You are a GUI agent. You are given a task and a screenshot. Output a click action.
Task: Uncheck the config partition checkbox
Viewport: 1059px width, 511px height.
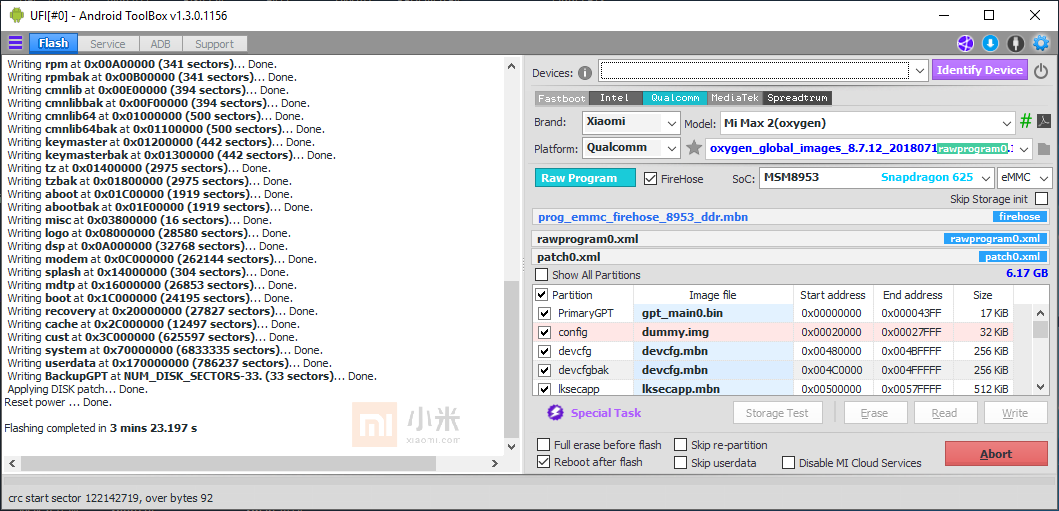point(544,332)
